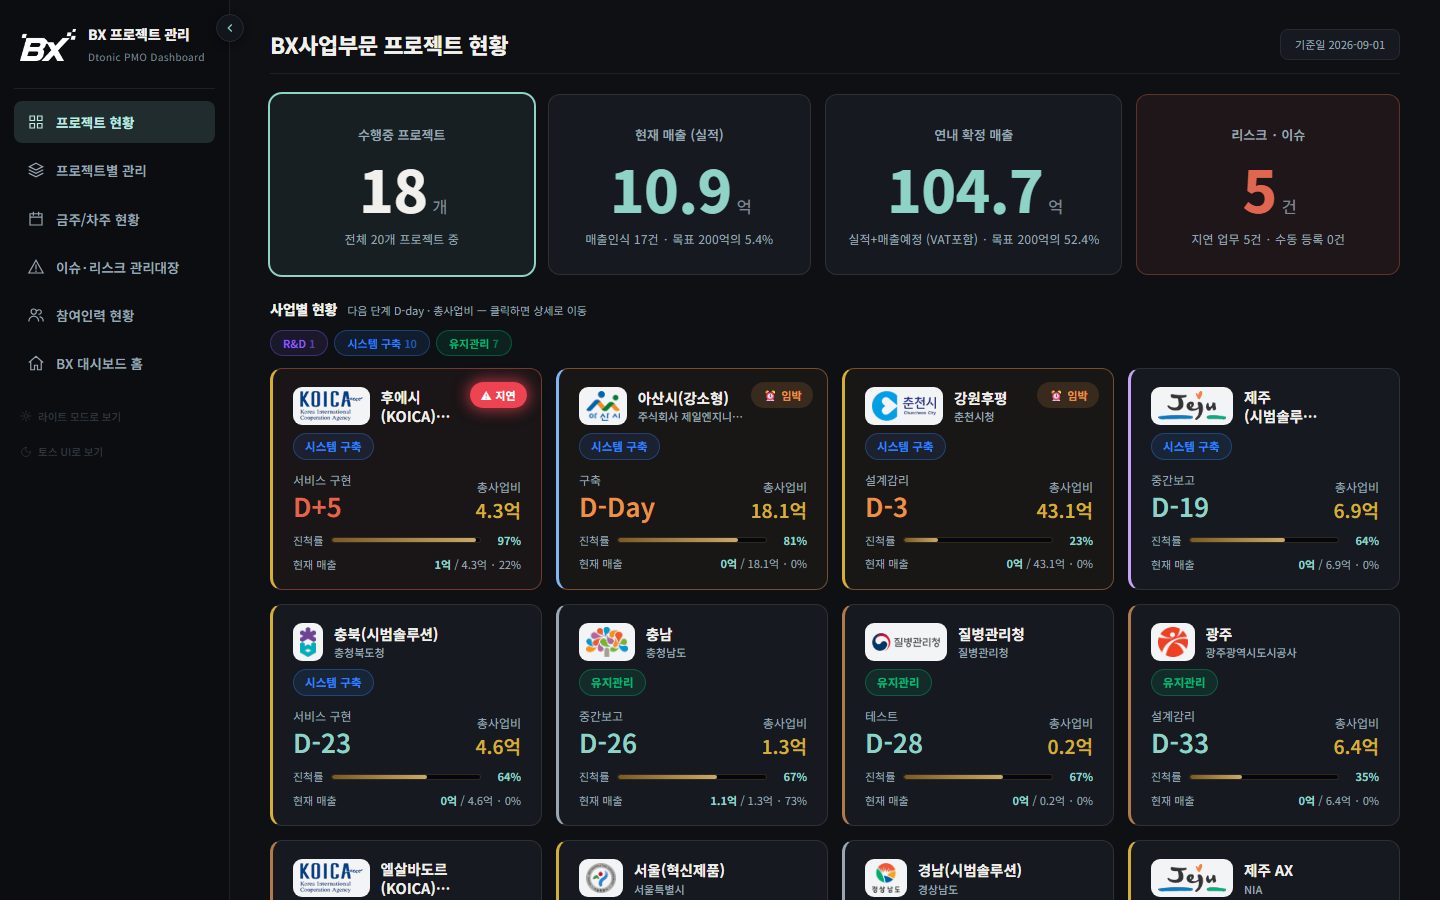Filter by the 유지관리 7 chip
1440x900 pixels.
click(x=474, y=343)
